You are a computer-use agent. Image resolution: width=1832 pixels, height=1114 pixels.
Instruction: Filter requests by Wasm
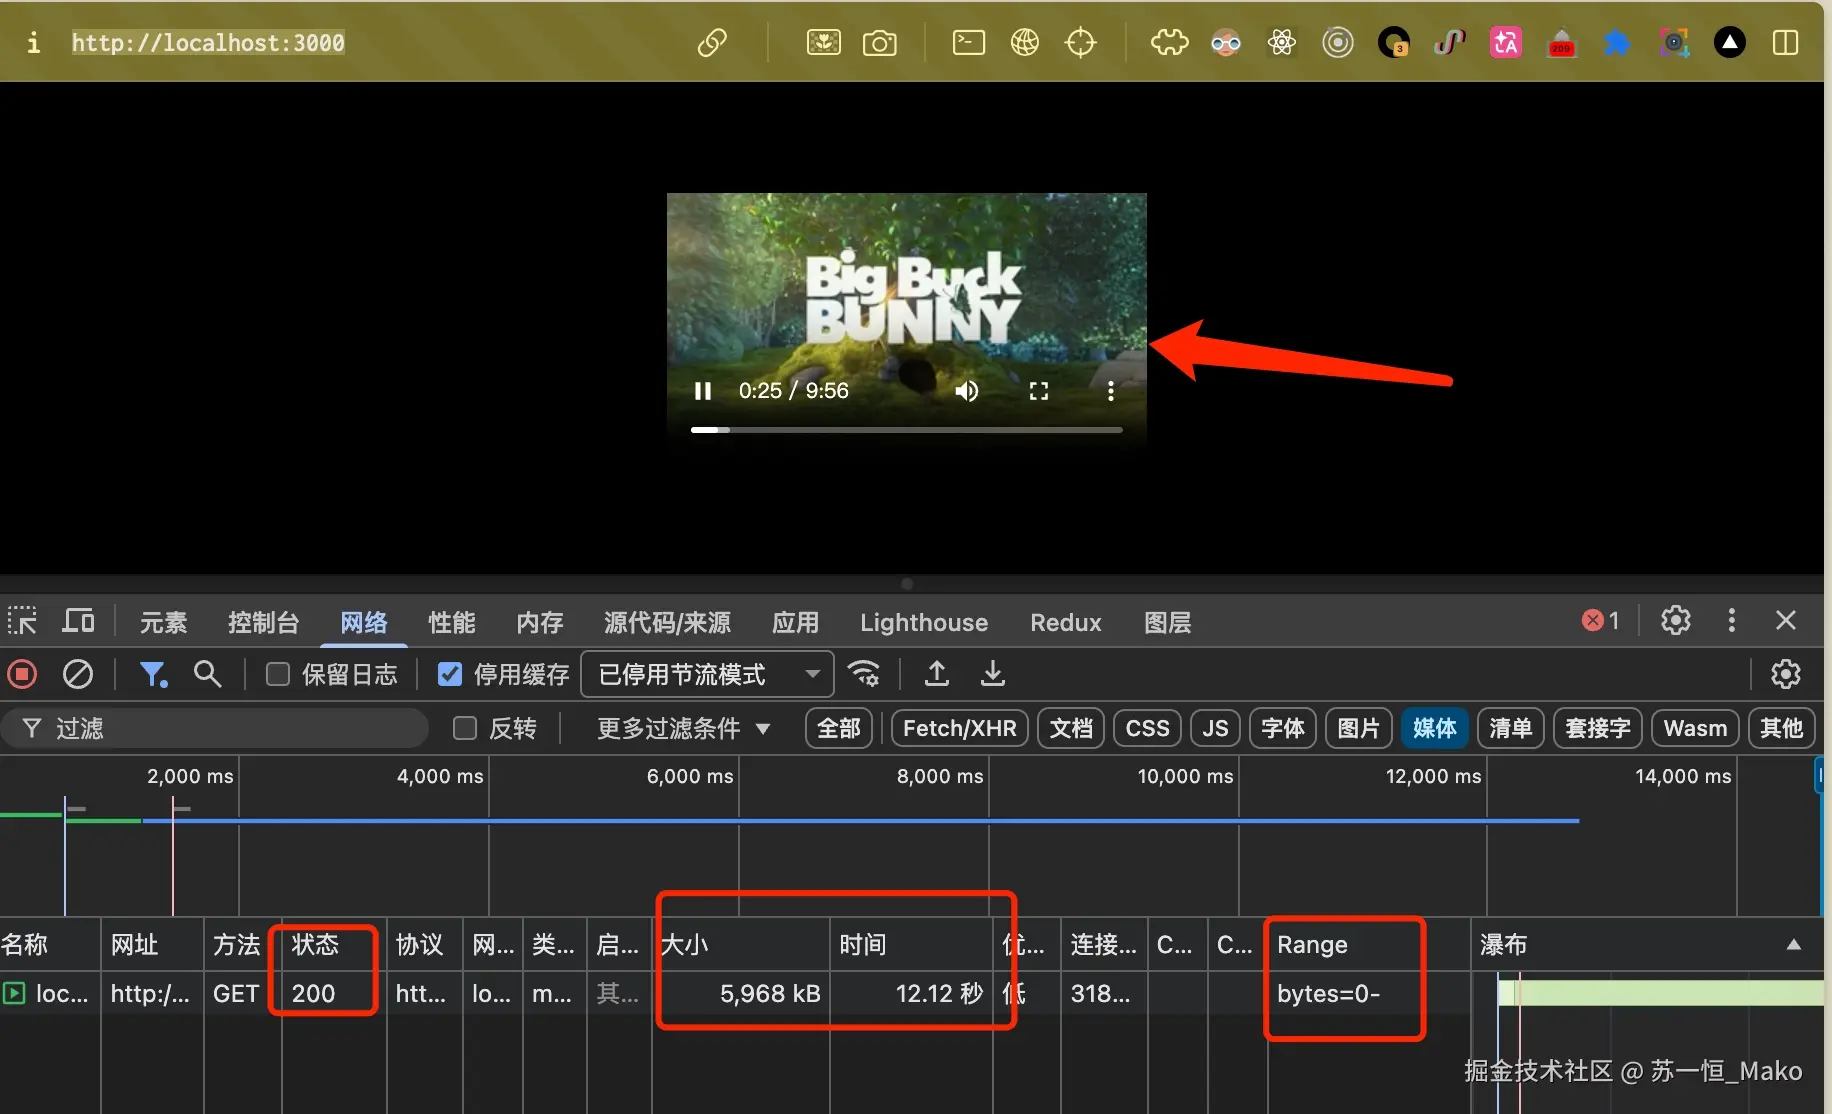coord(1695,728)
